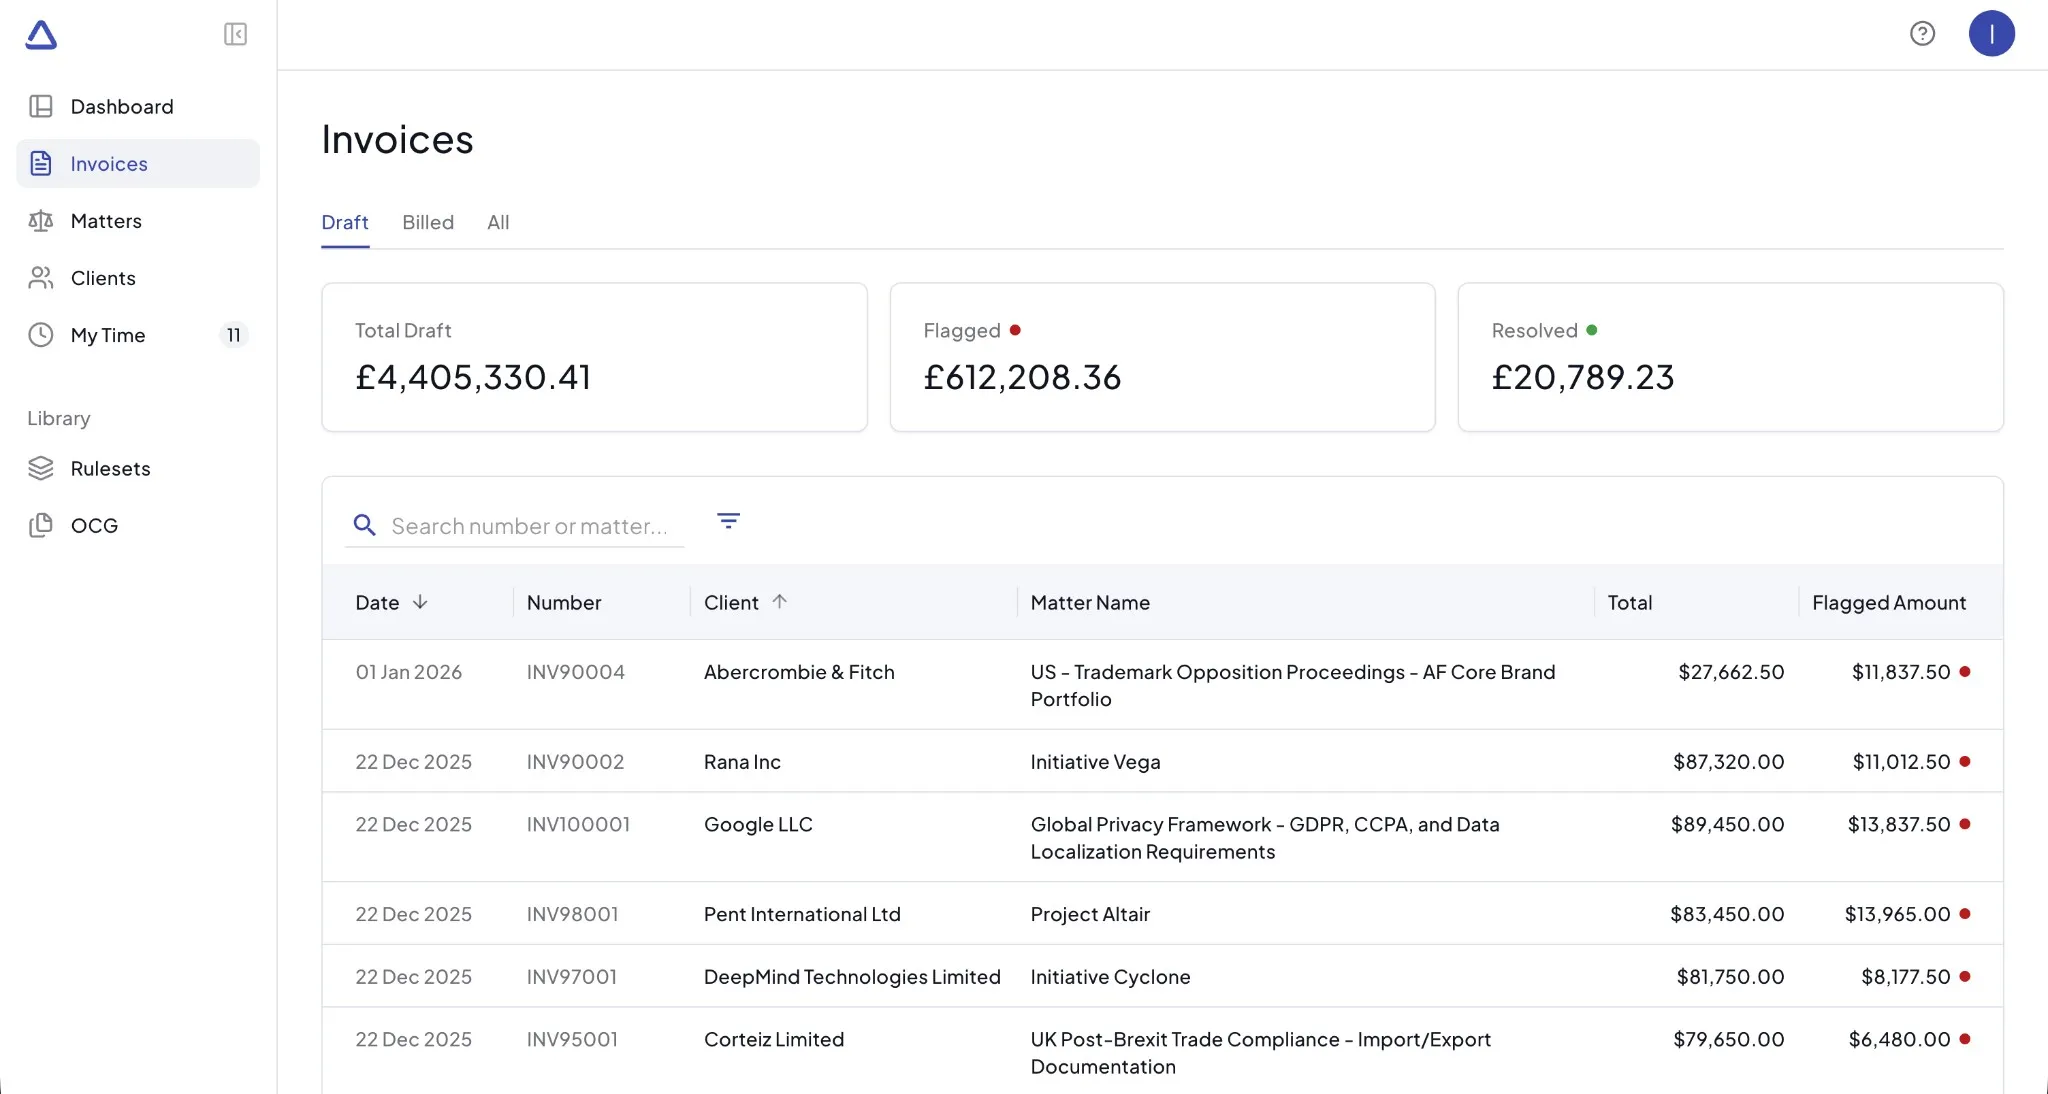The height and width of the screenshot is (1094, 2048).
Task: Click the app logo in the sidebar
Action: tap(41, 35)
